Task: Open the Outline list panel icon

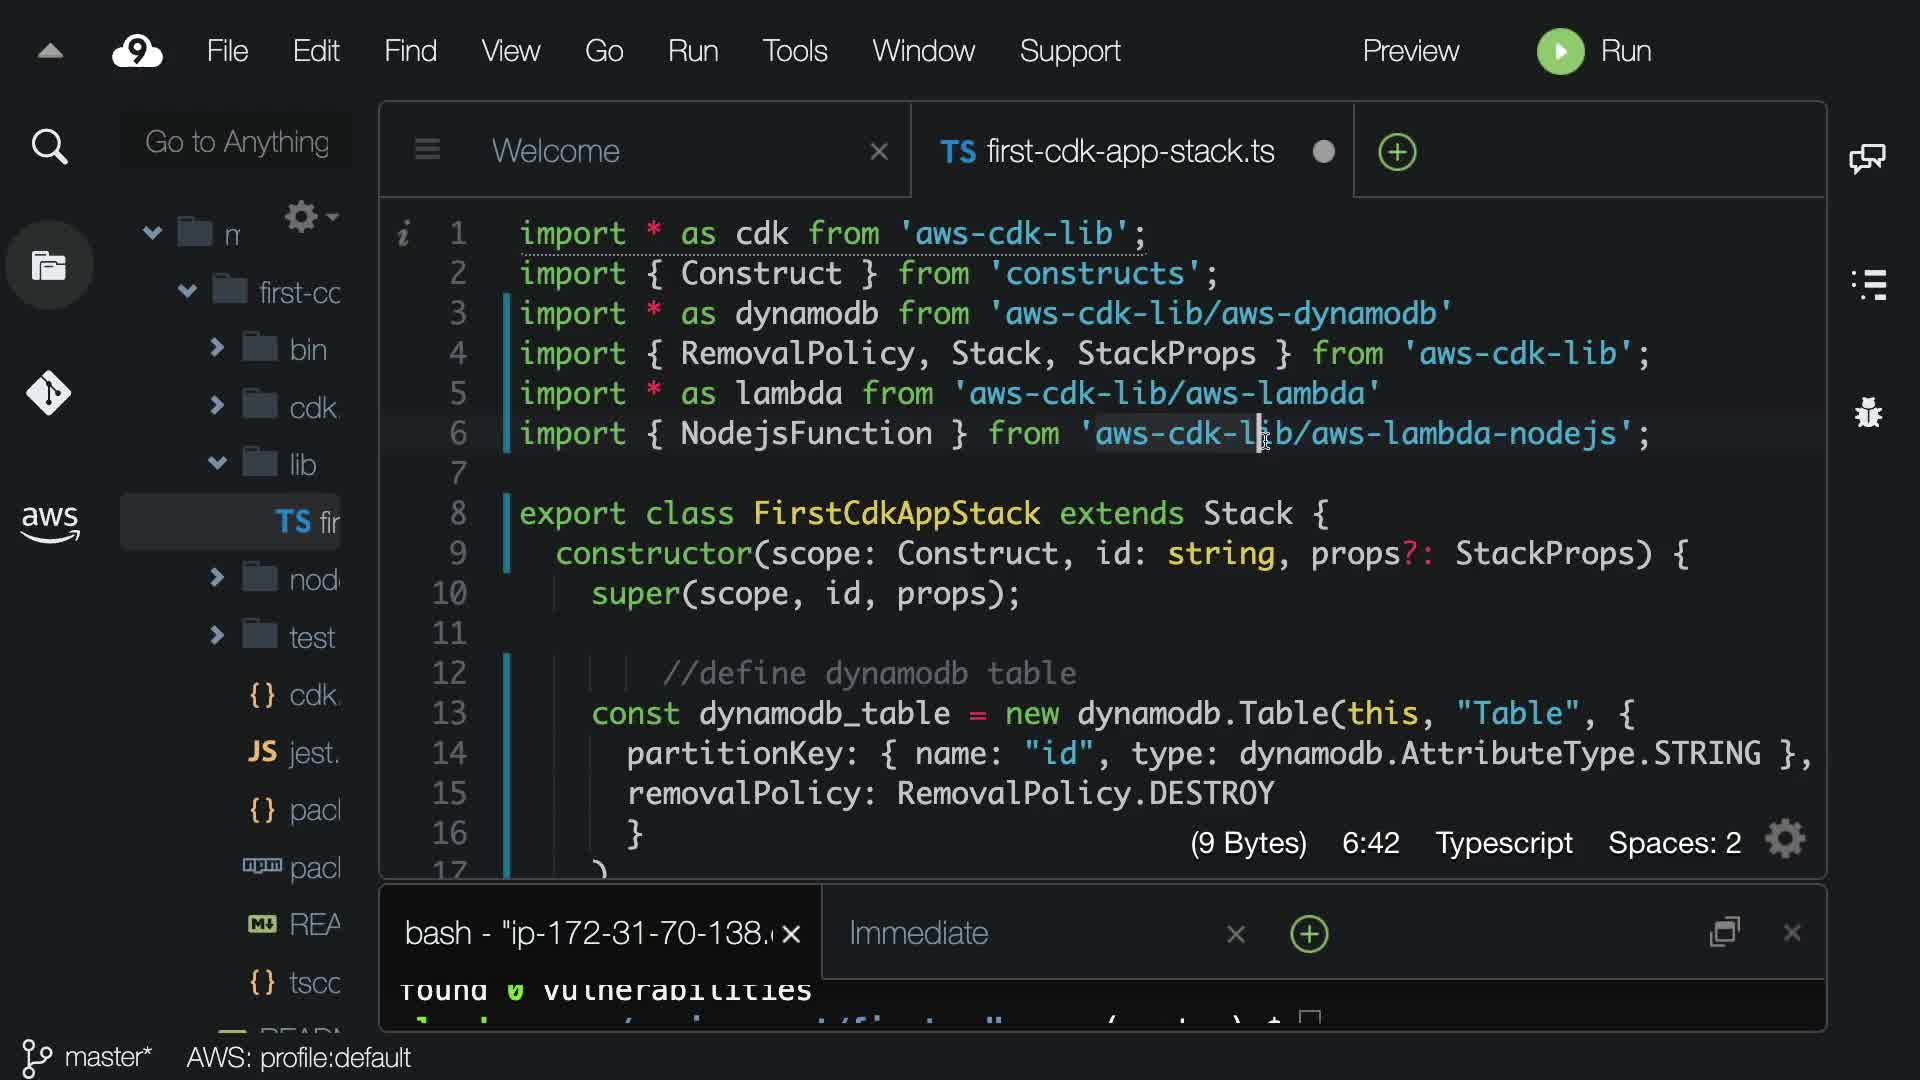Action: [x=1868, y=285]
